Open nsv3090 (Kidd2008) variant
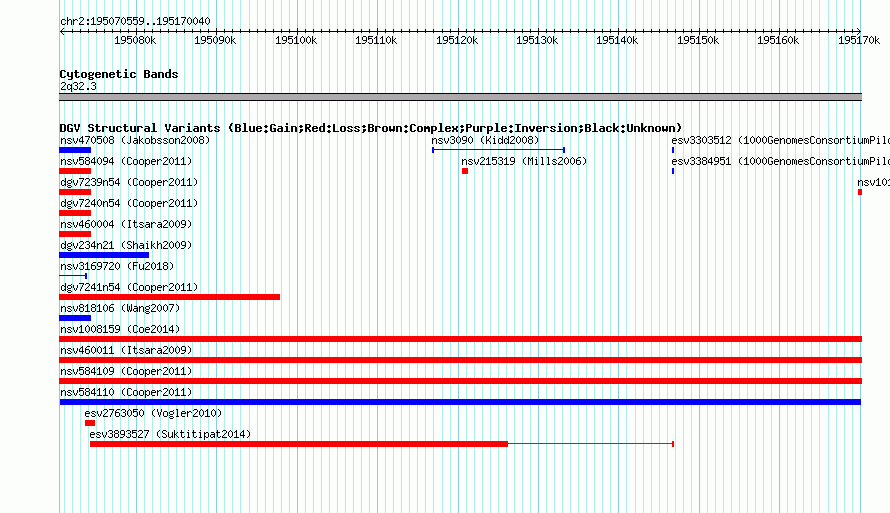 pyautogui.click(x=485, y=140)
